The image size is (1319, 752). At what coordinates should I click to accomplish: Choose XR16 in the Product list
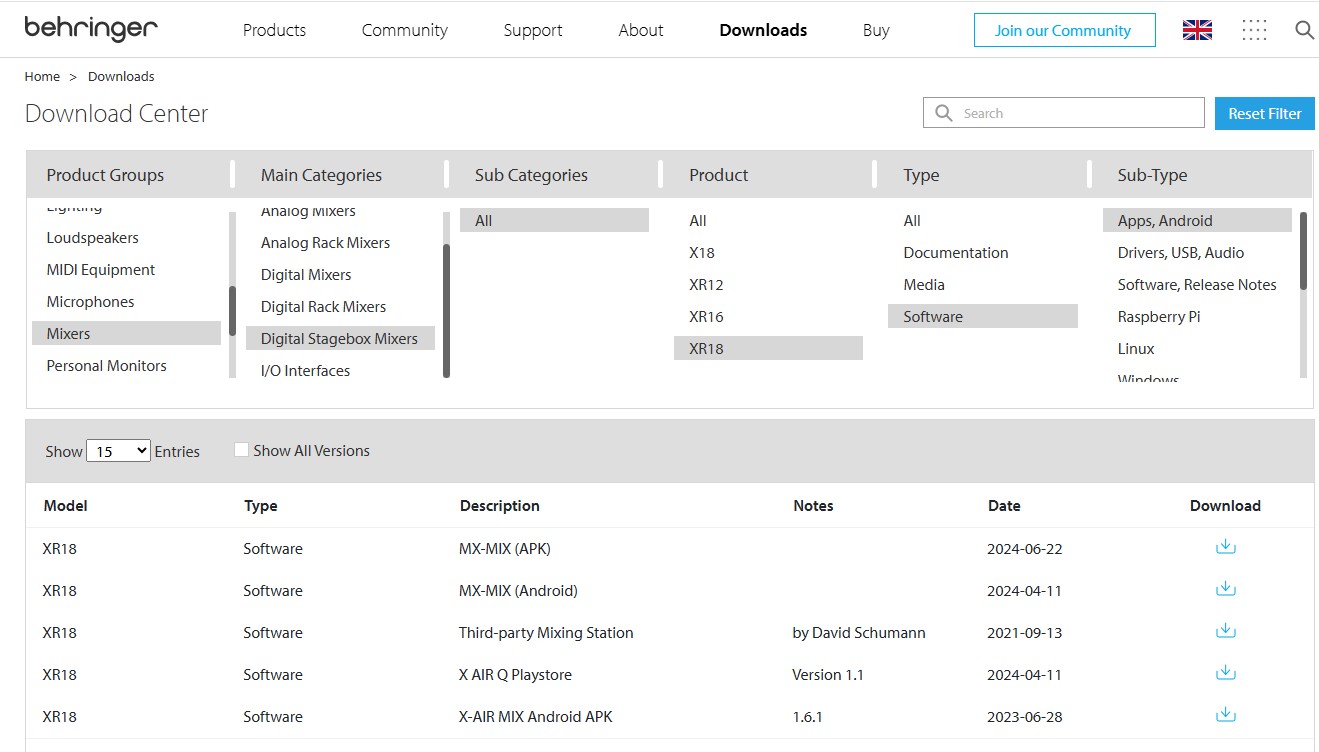[706, 317]
